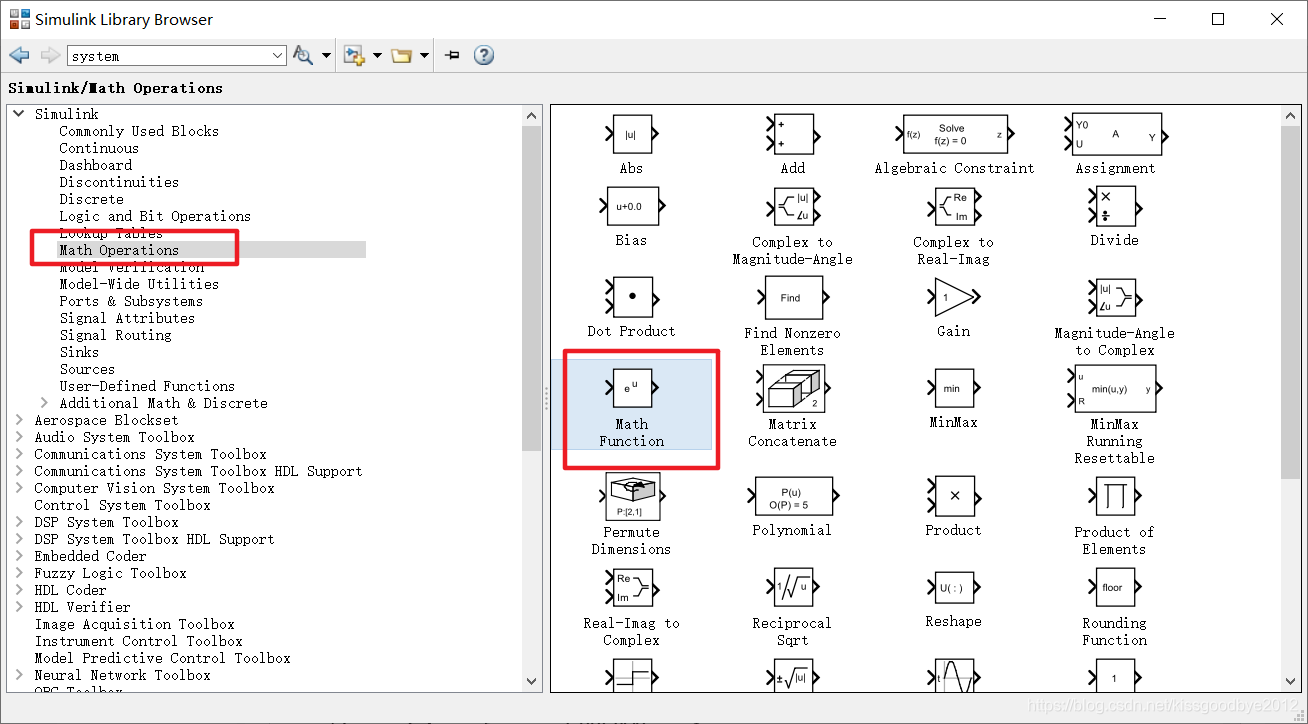Toggle the stay-on-top pin icon
Screen dimensions: 1308x724
tap(452, 55)
